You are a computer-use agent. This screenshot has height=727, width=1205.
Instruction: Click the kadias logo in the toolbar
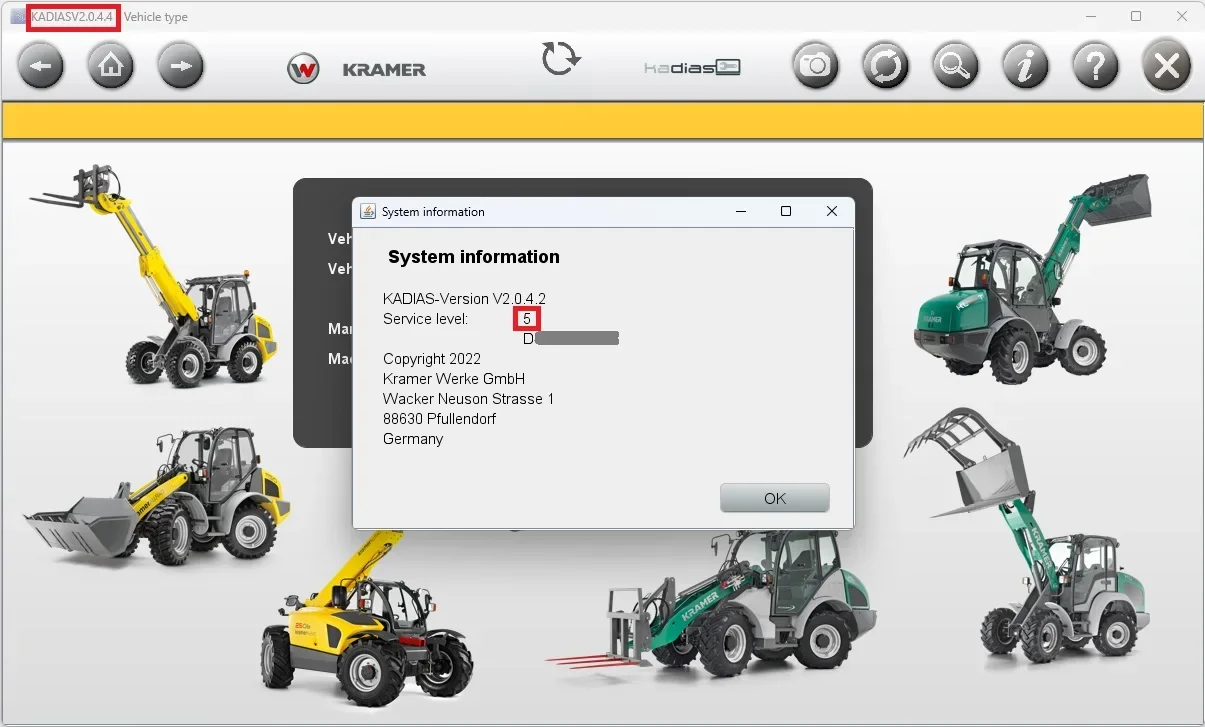click(692, 69)
